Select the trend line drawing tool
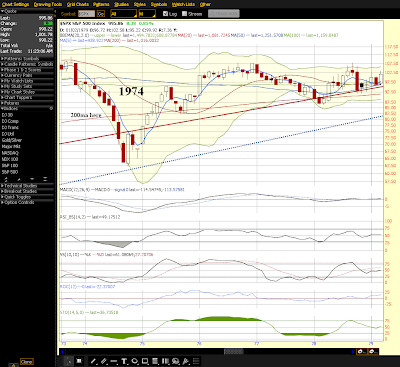 pos(94,361)
